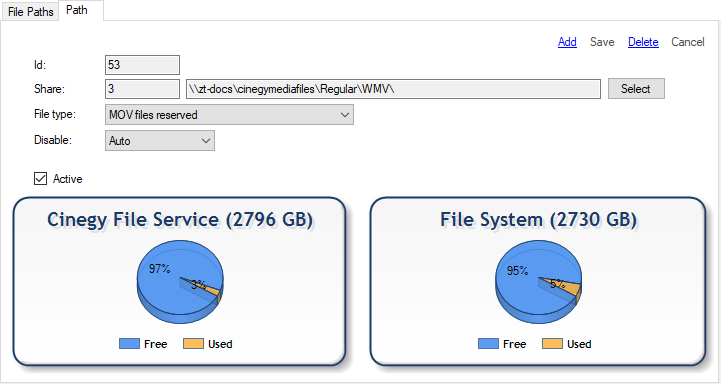Click the Cinegy File Service pie chart
The image size is (721, 384).
(180, 282)
